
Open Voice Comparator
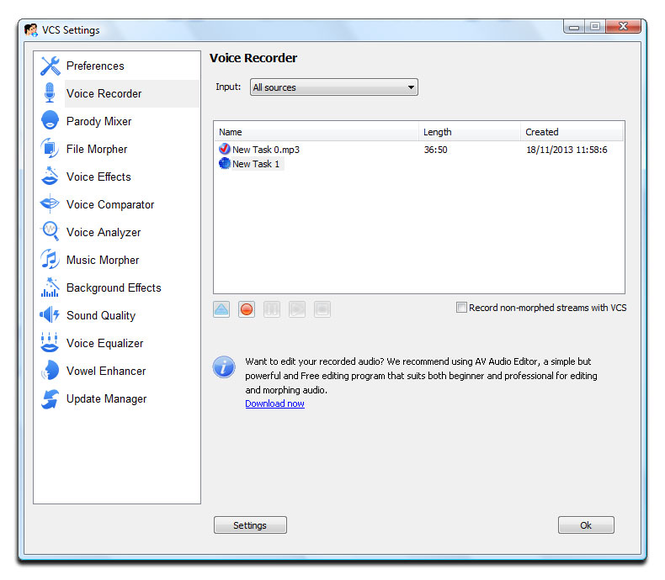pos(110,205)
